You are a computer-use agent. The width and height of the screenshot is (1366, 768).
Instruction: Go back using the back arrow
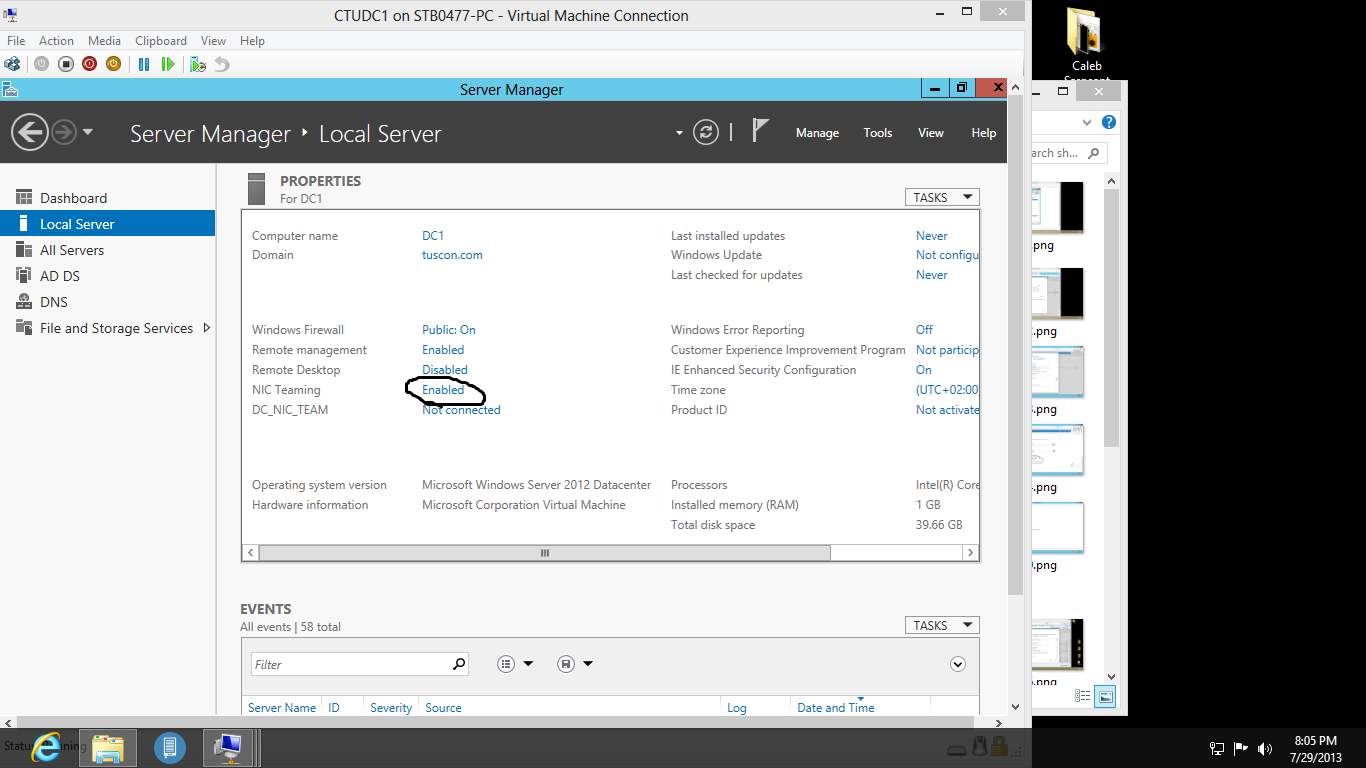[30, 132]
